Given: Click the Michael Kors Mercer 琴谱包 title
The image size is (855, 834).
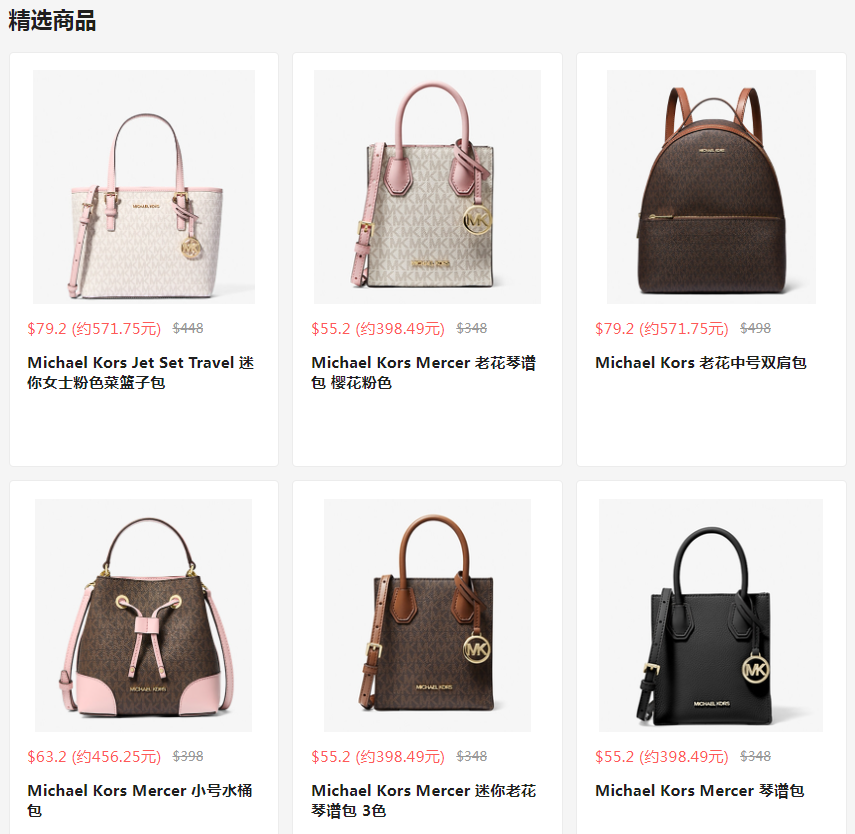Looking at the screenshot, I should point(700,791).
